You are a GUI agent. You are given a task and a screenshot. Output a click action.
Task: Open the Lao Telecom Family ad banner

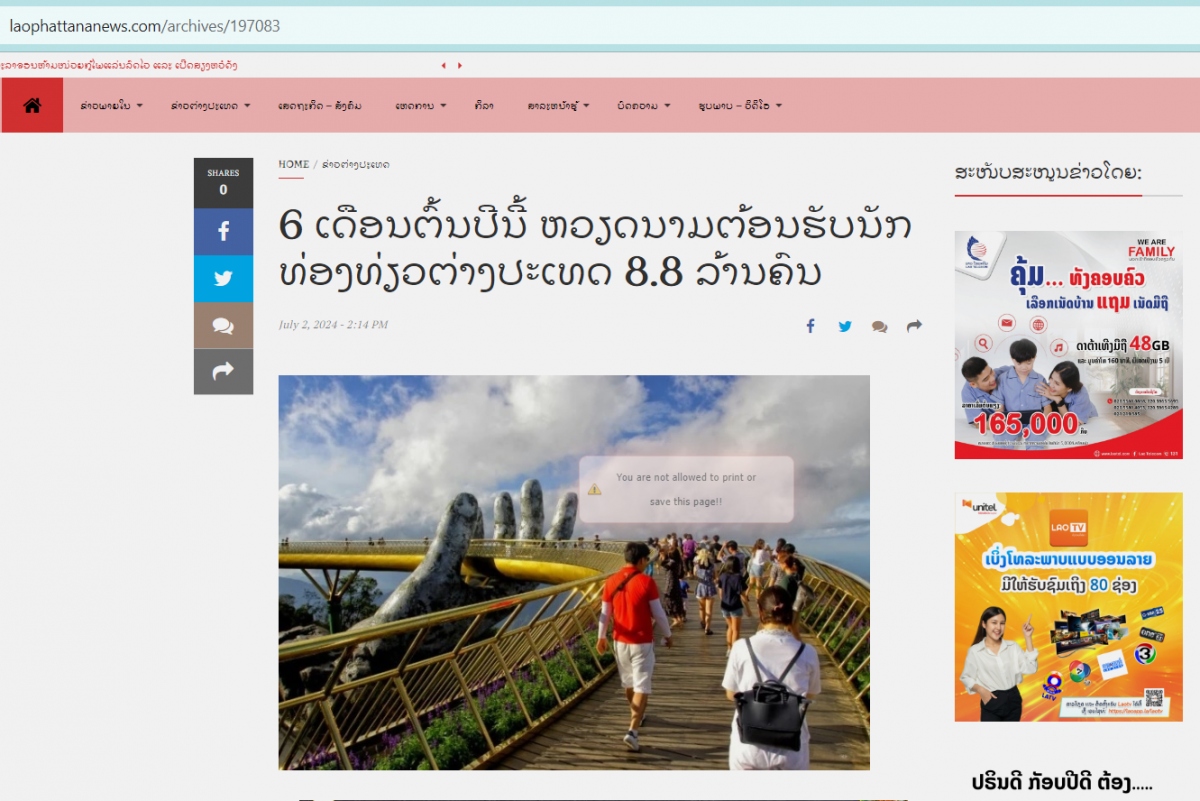[x=1068, y=345]
